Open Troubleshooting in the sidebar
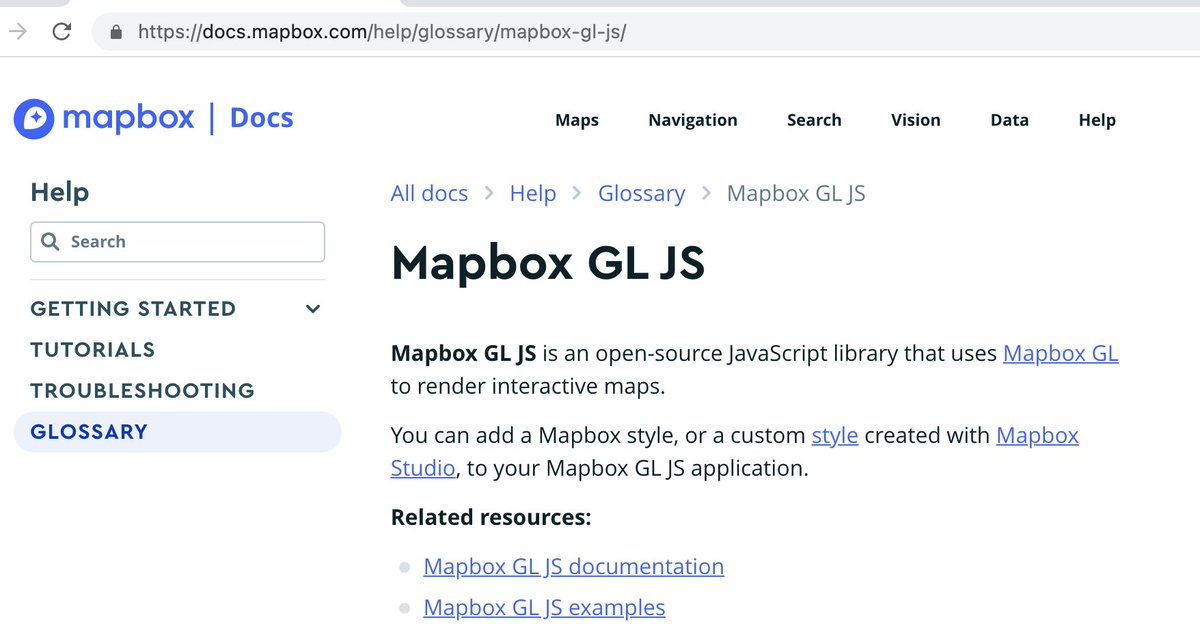This screenshot has width=1200, height=637. (x=143, y=391)
